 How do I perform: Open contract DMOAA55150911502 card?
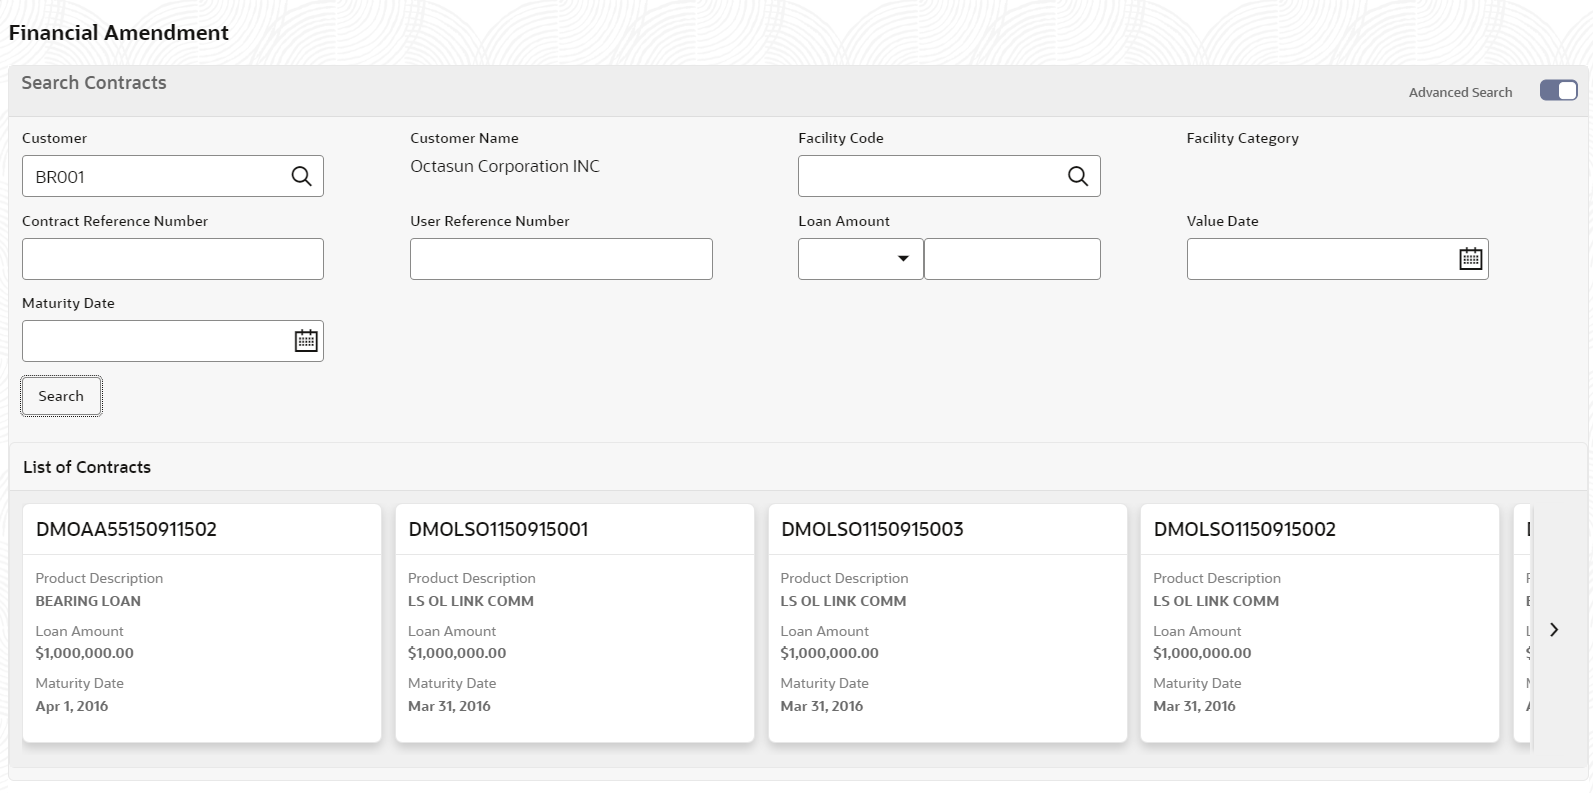202,623
